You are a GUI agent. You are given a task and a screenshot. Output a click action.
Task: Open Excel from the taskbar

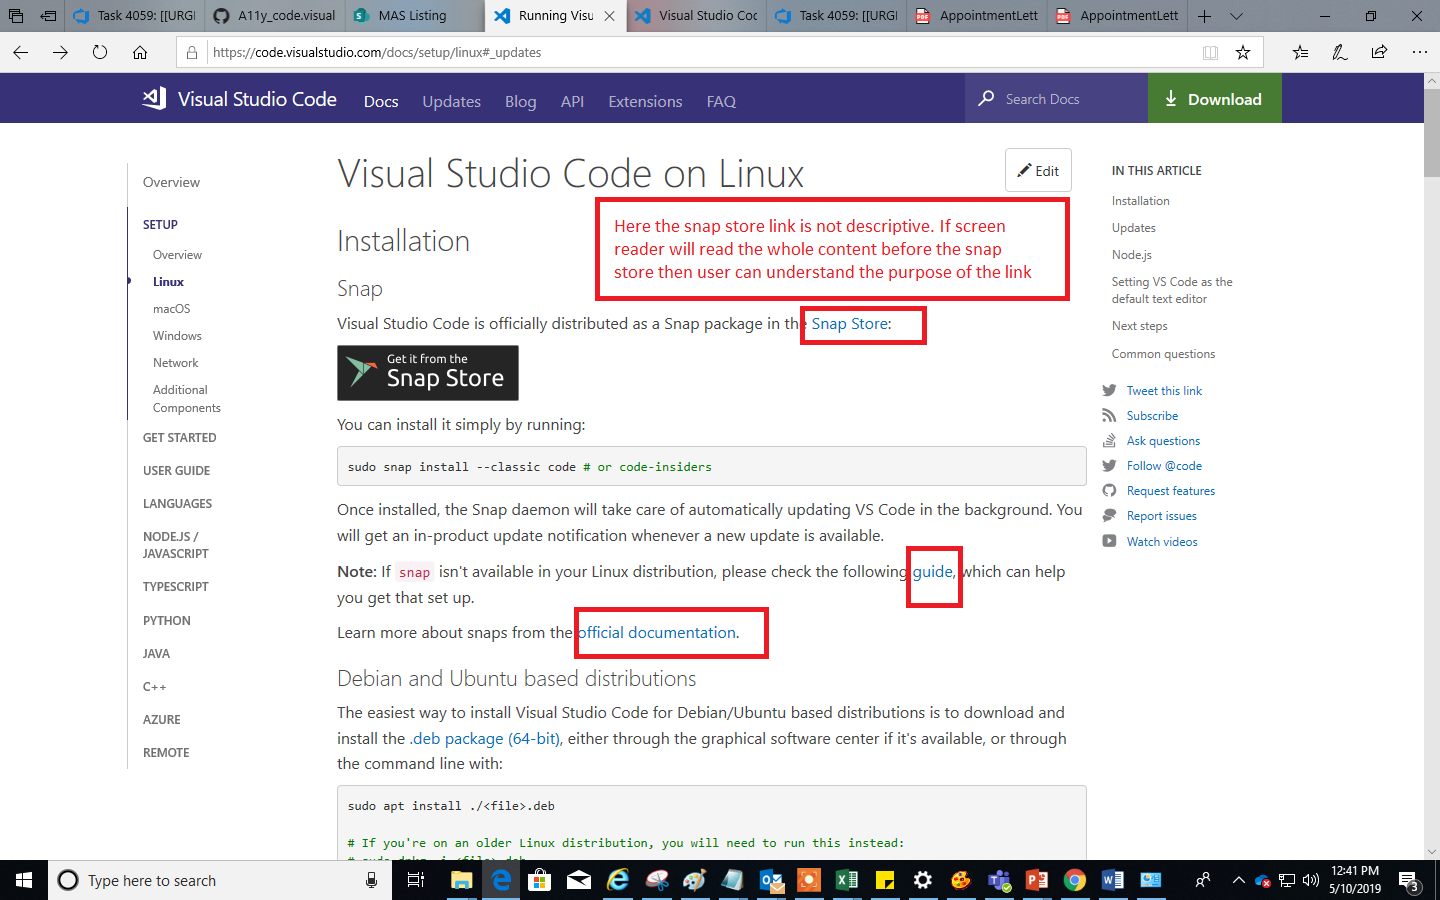(x=845, y=880)
